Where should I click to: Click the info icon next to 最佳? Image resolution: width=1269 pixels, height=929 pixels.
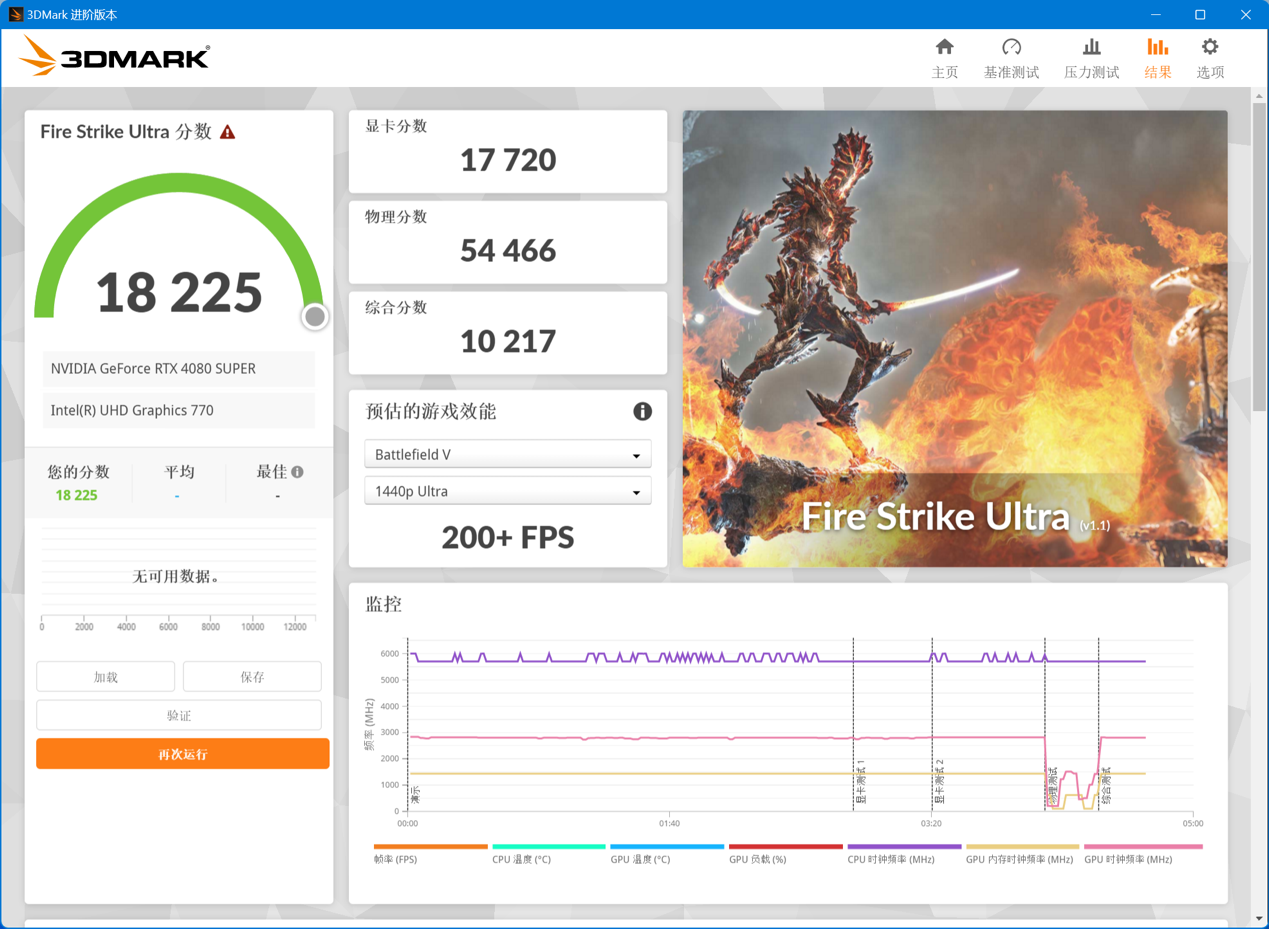pos(297,470)
